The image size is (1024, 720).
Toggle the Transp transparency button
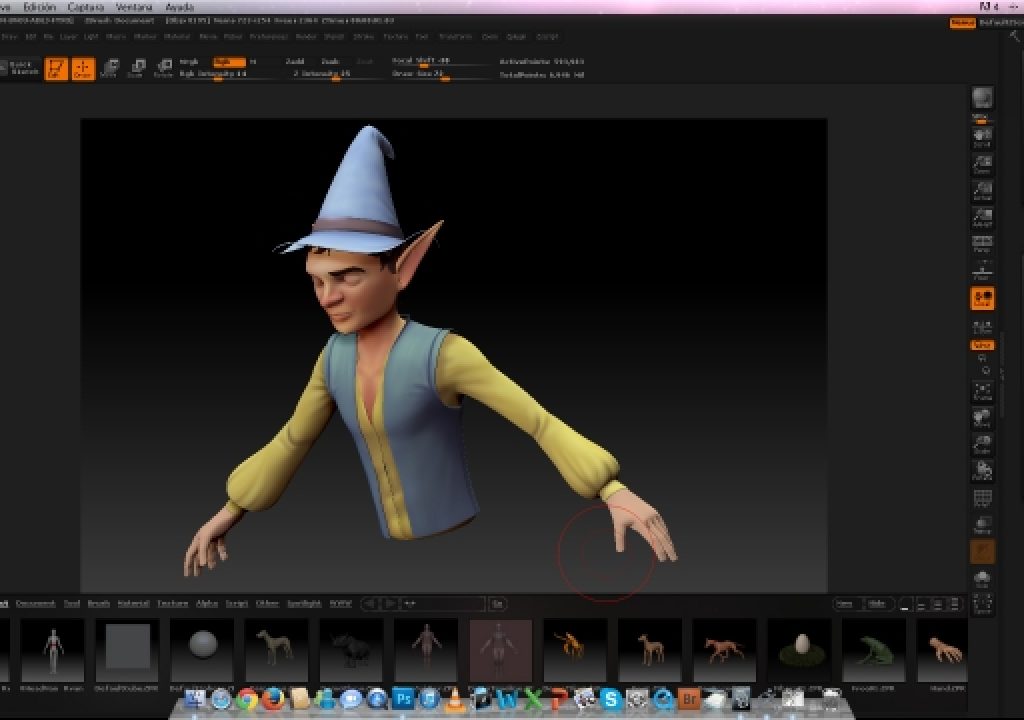(982, 525)
